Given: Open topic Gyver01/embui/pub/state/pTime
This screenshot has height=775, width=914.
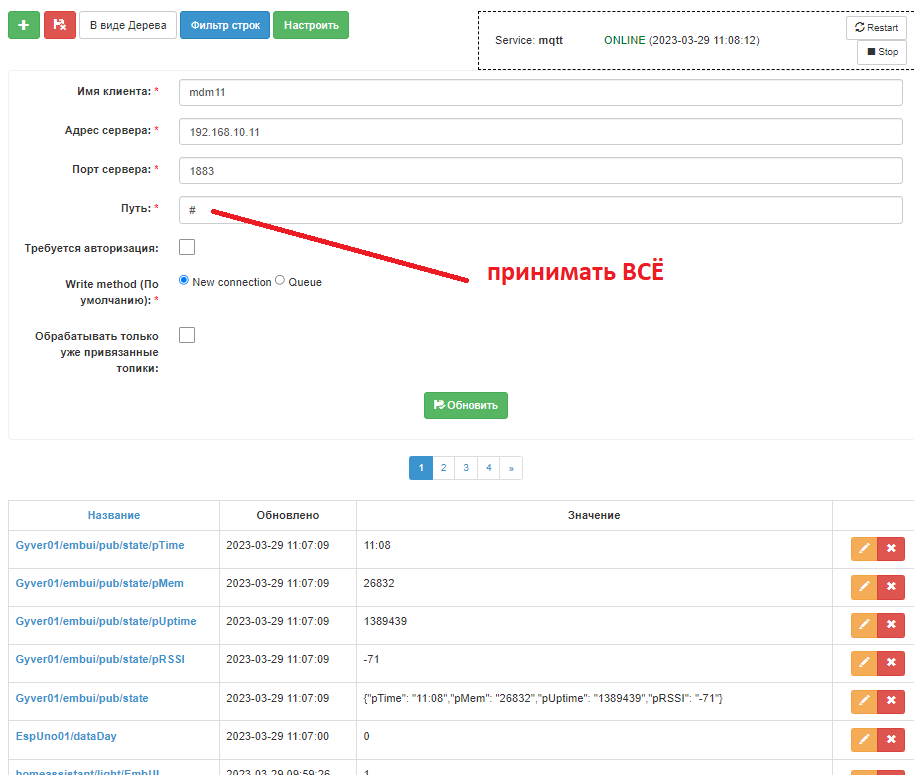Looking at the screenshot, I should (x=100, y=545).
